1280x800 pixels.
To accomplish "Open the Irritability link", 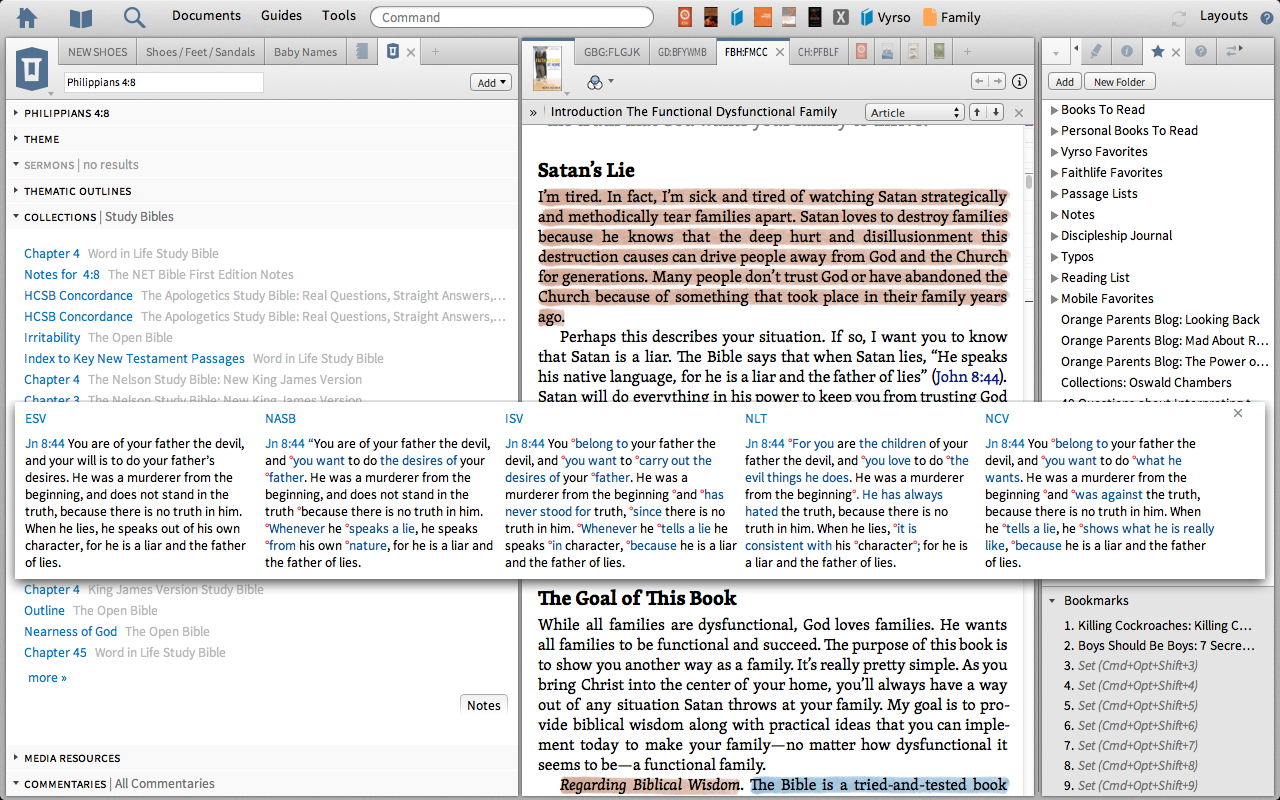I will click(x=52, y=338).
